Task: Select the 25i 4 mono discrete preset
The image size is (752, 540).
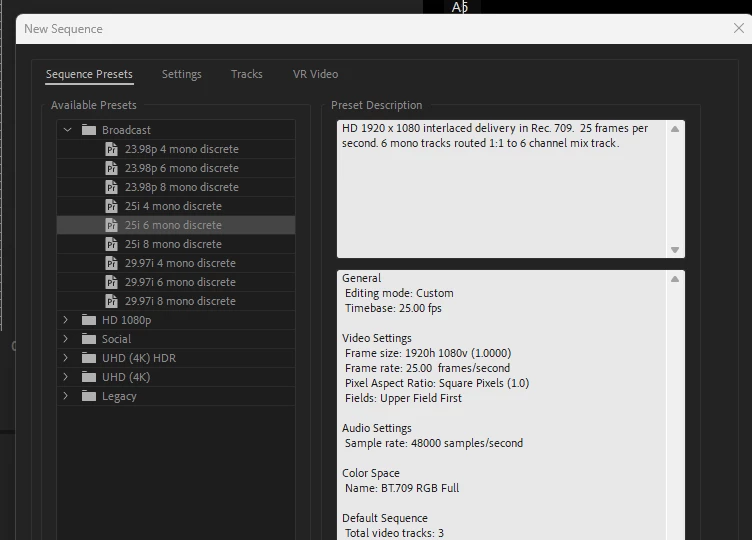Action: (x=176, y=206)
